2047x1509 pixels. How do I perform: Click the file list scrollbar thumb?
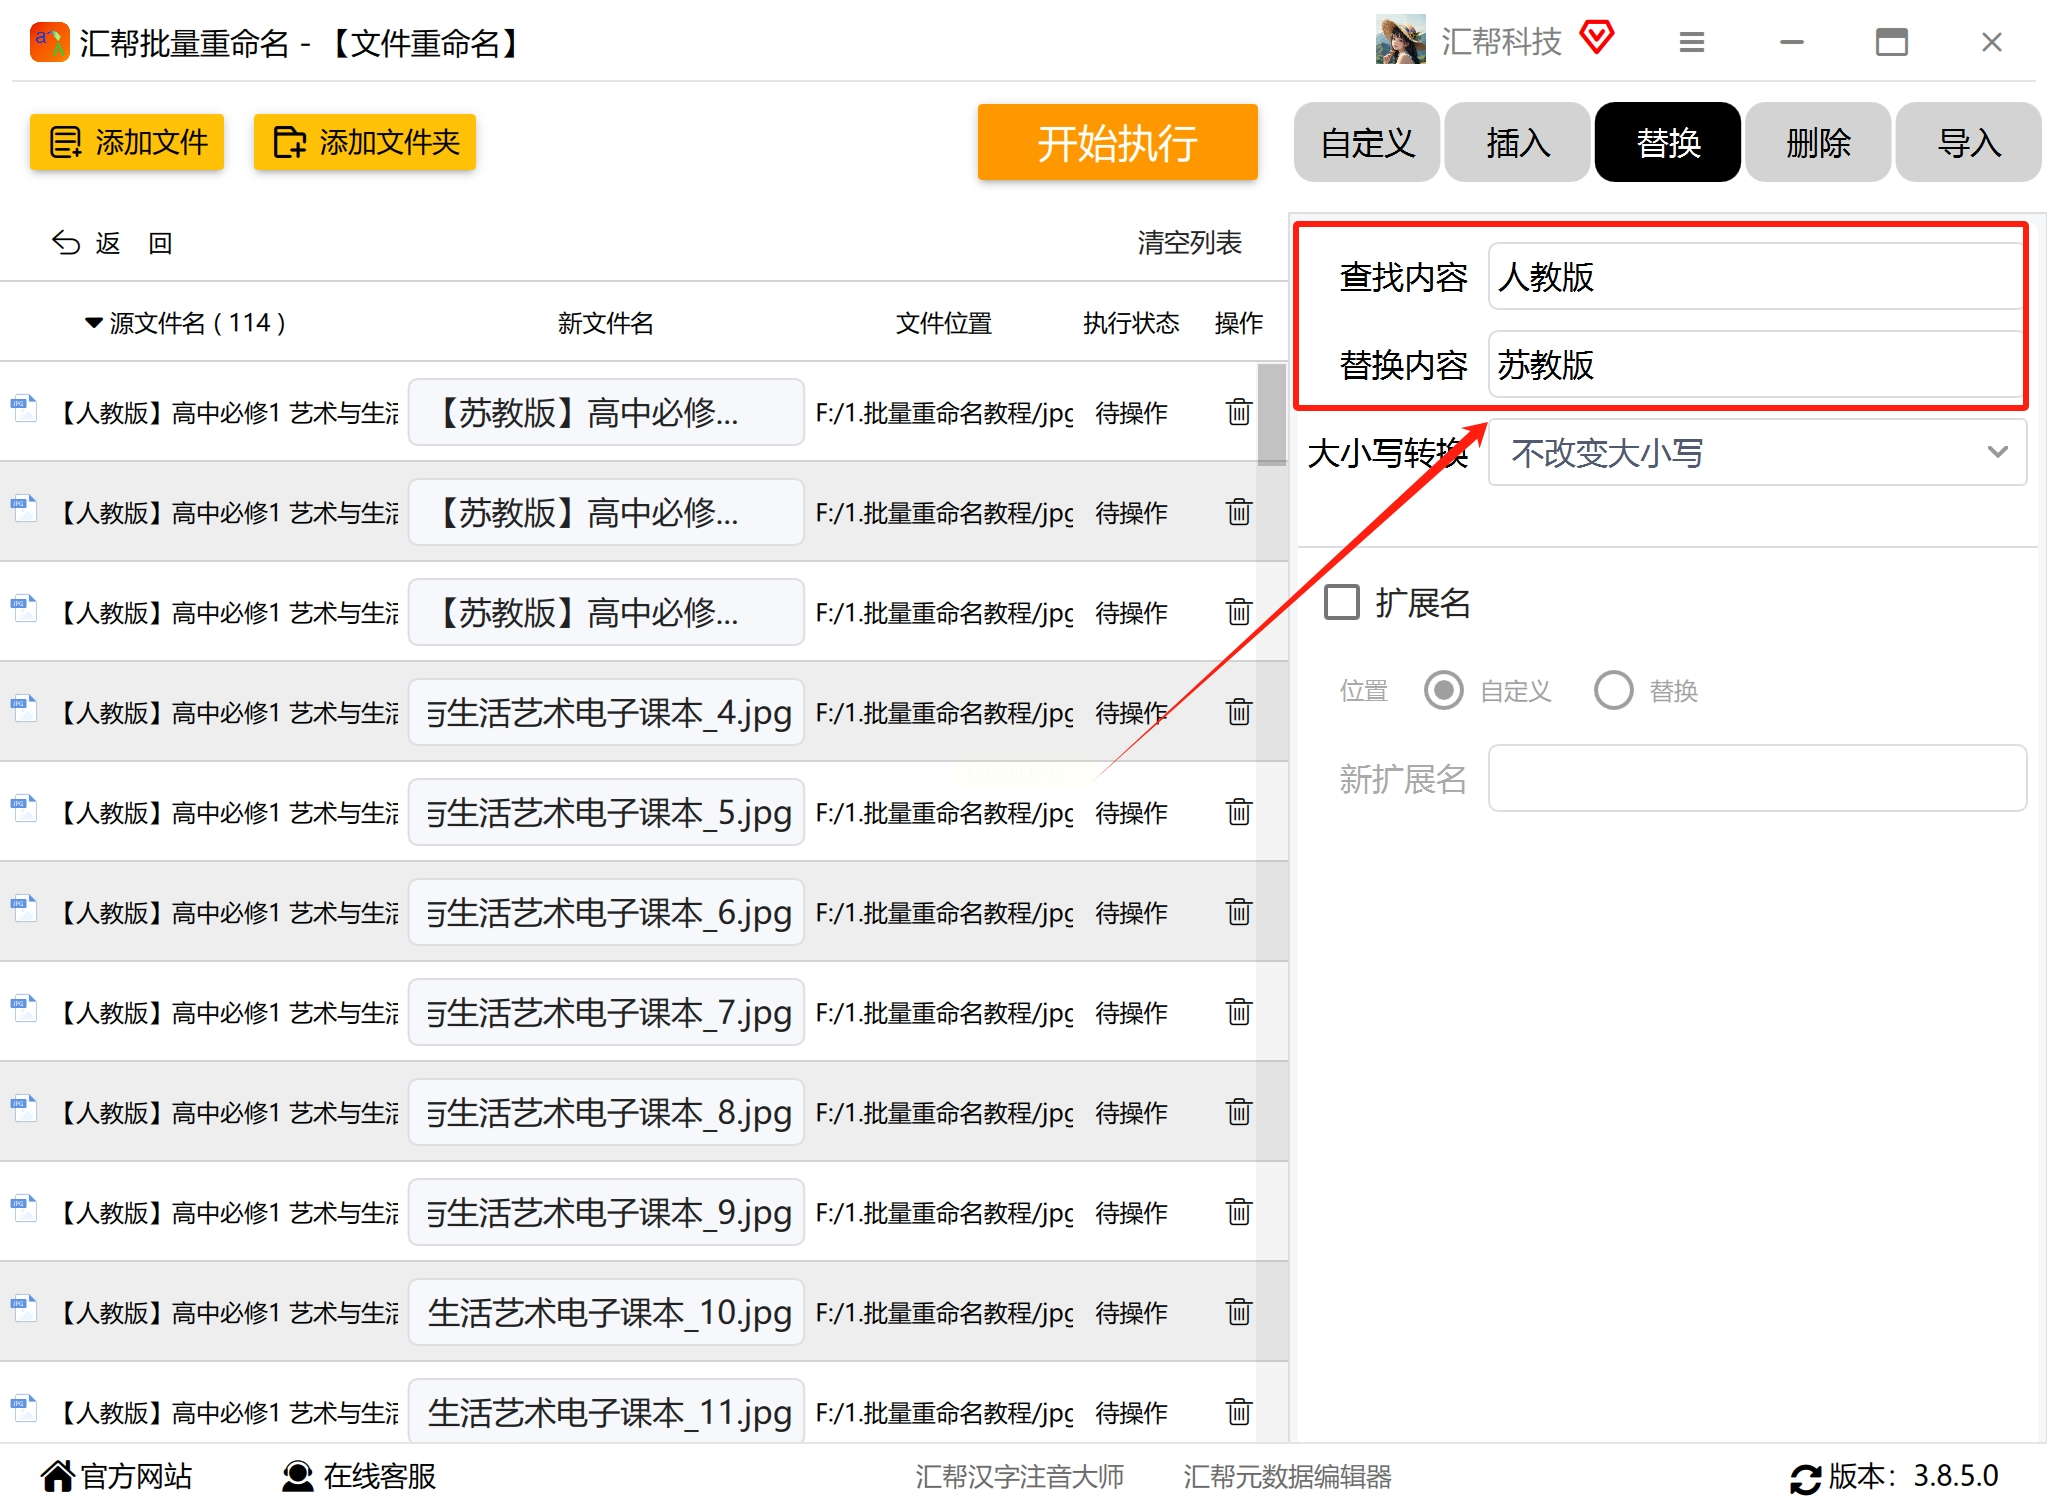point(1271,414)
